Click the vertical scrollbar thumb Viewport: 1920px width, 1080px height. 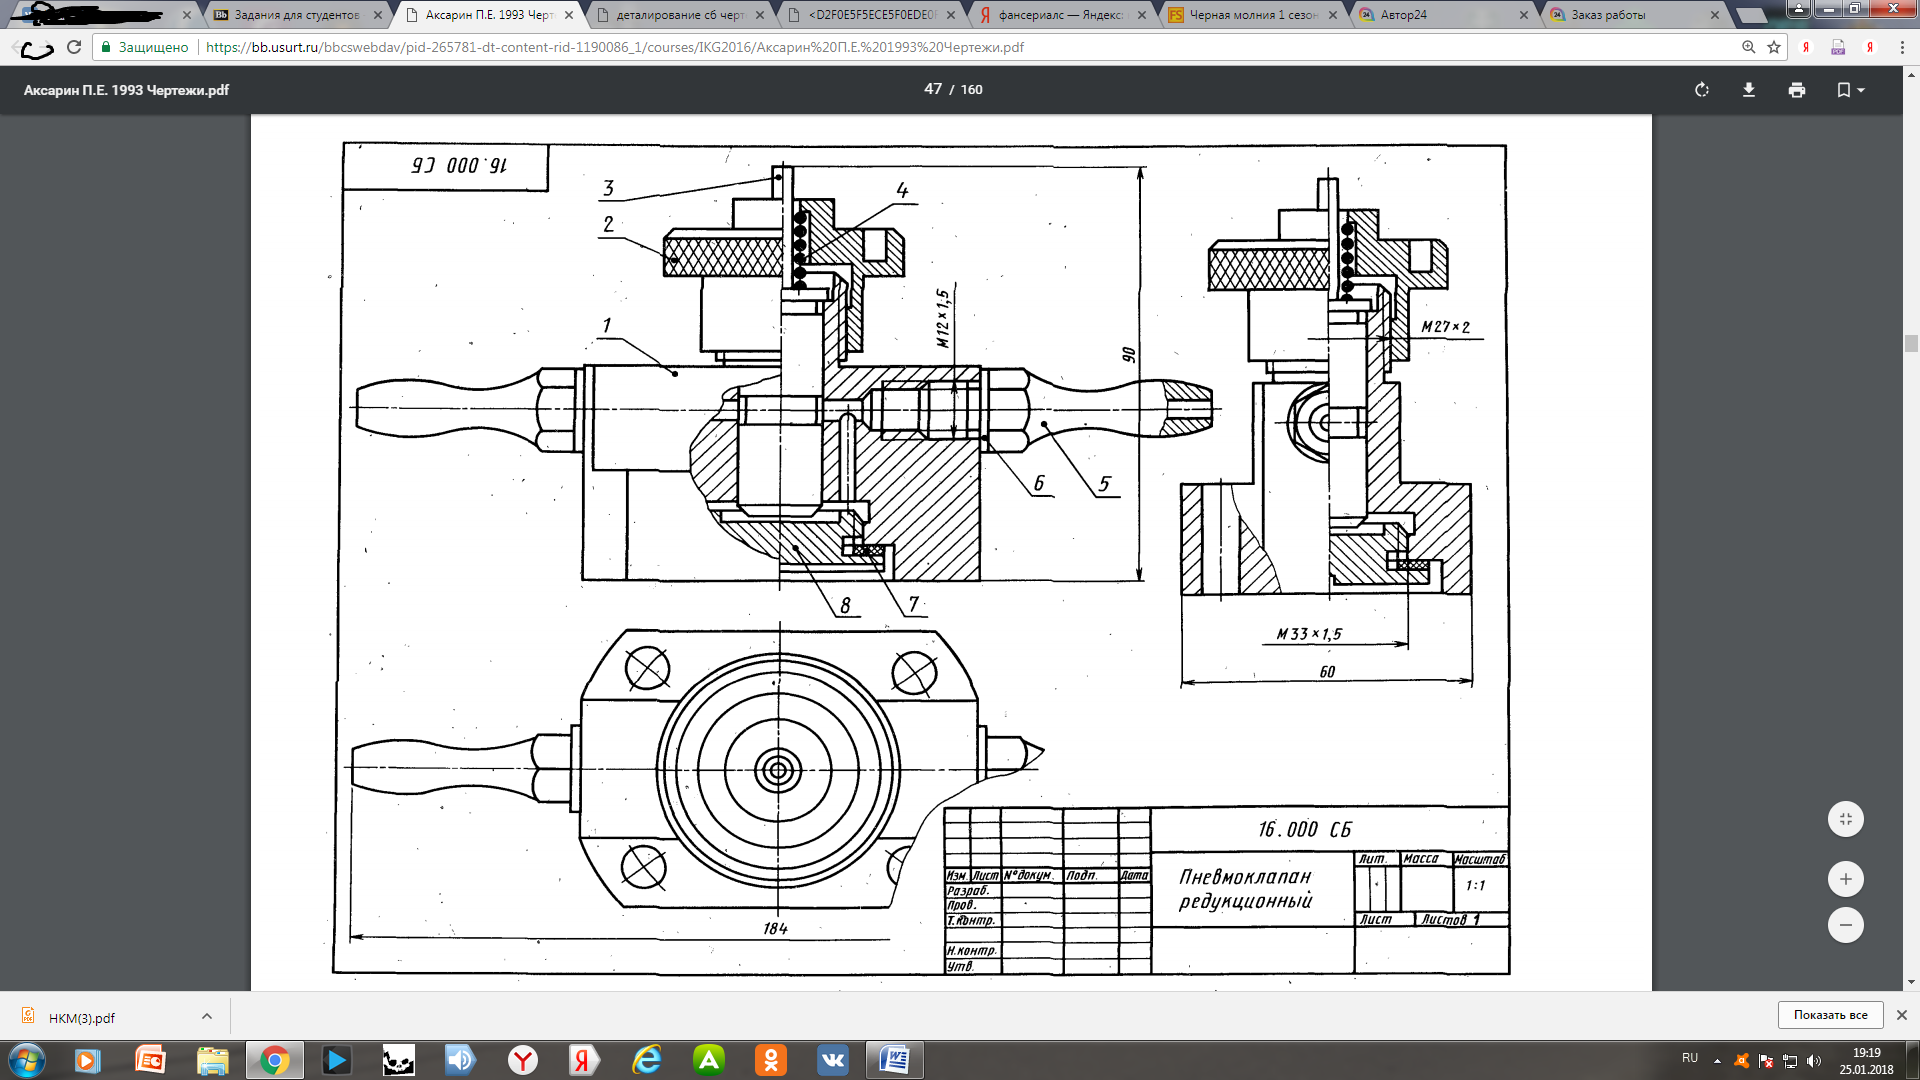pos(1911,343)
